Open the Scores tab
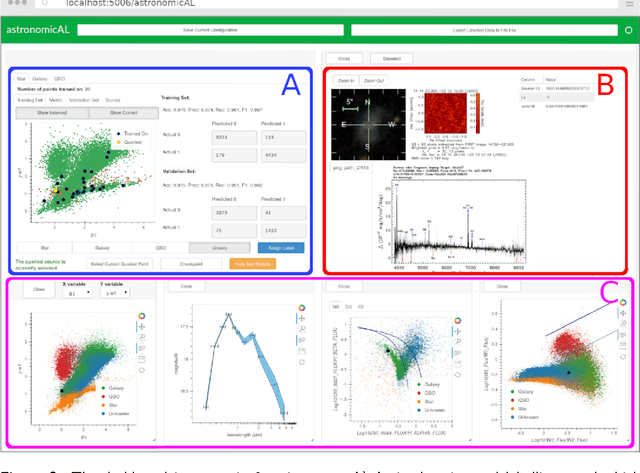 tap(113, 100)
